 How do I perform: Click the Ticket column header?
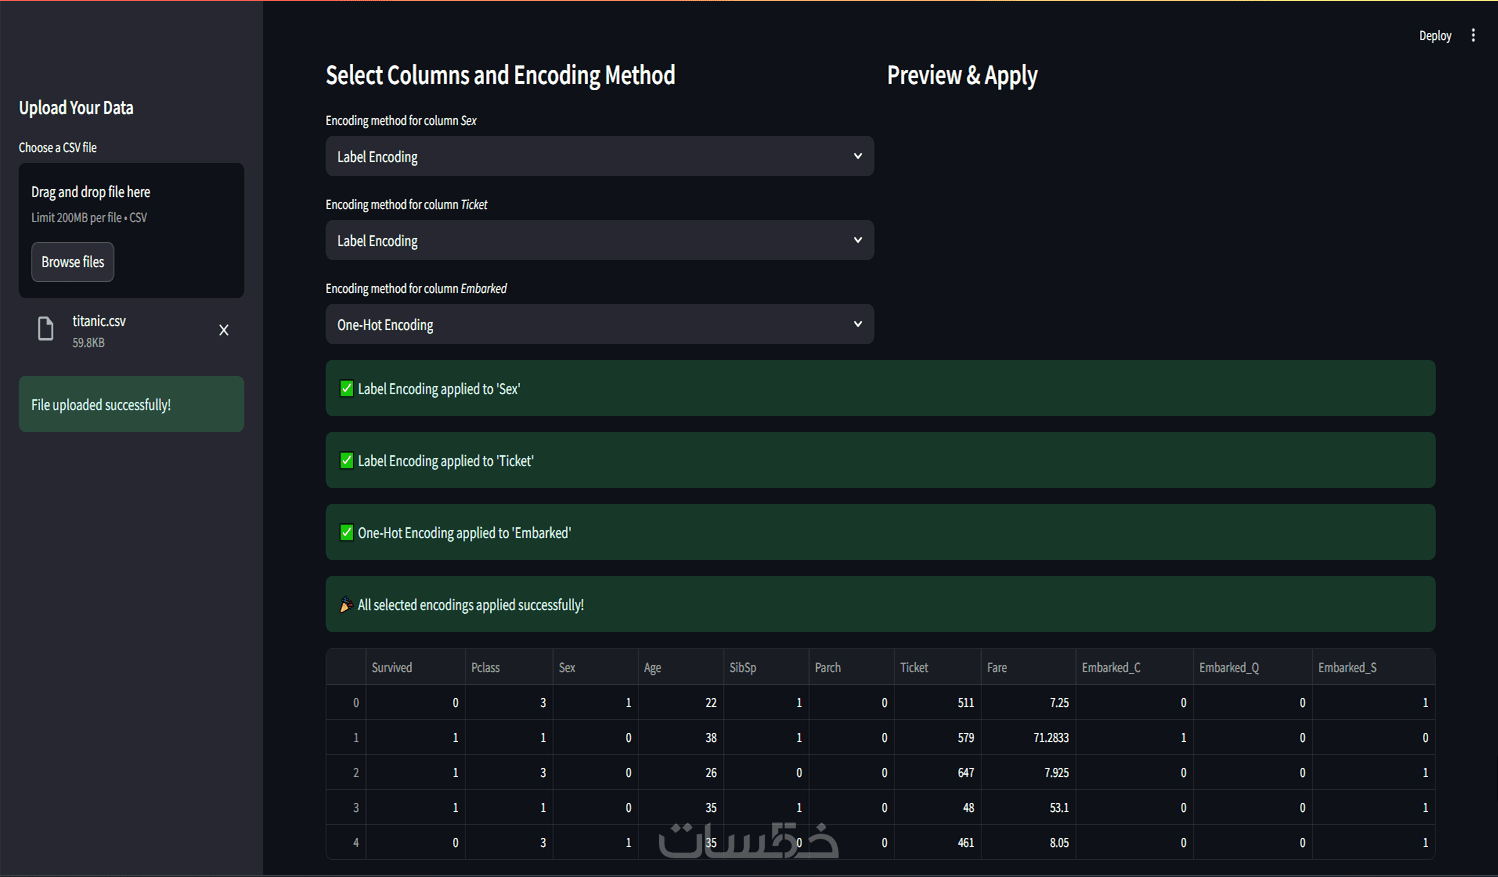click(x=914, y=668)
